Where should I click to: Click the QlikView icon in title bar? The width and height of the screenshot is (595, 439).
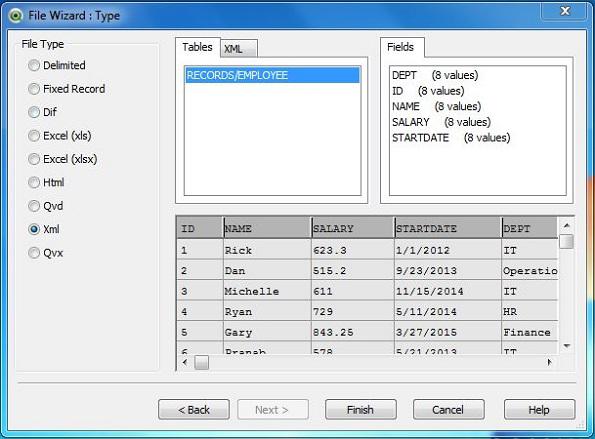click(16, 16)
